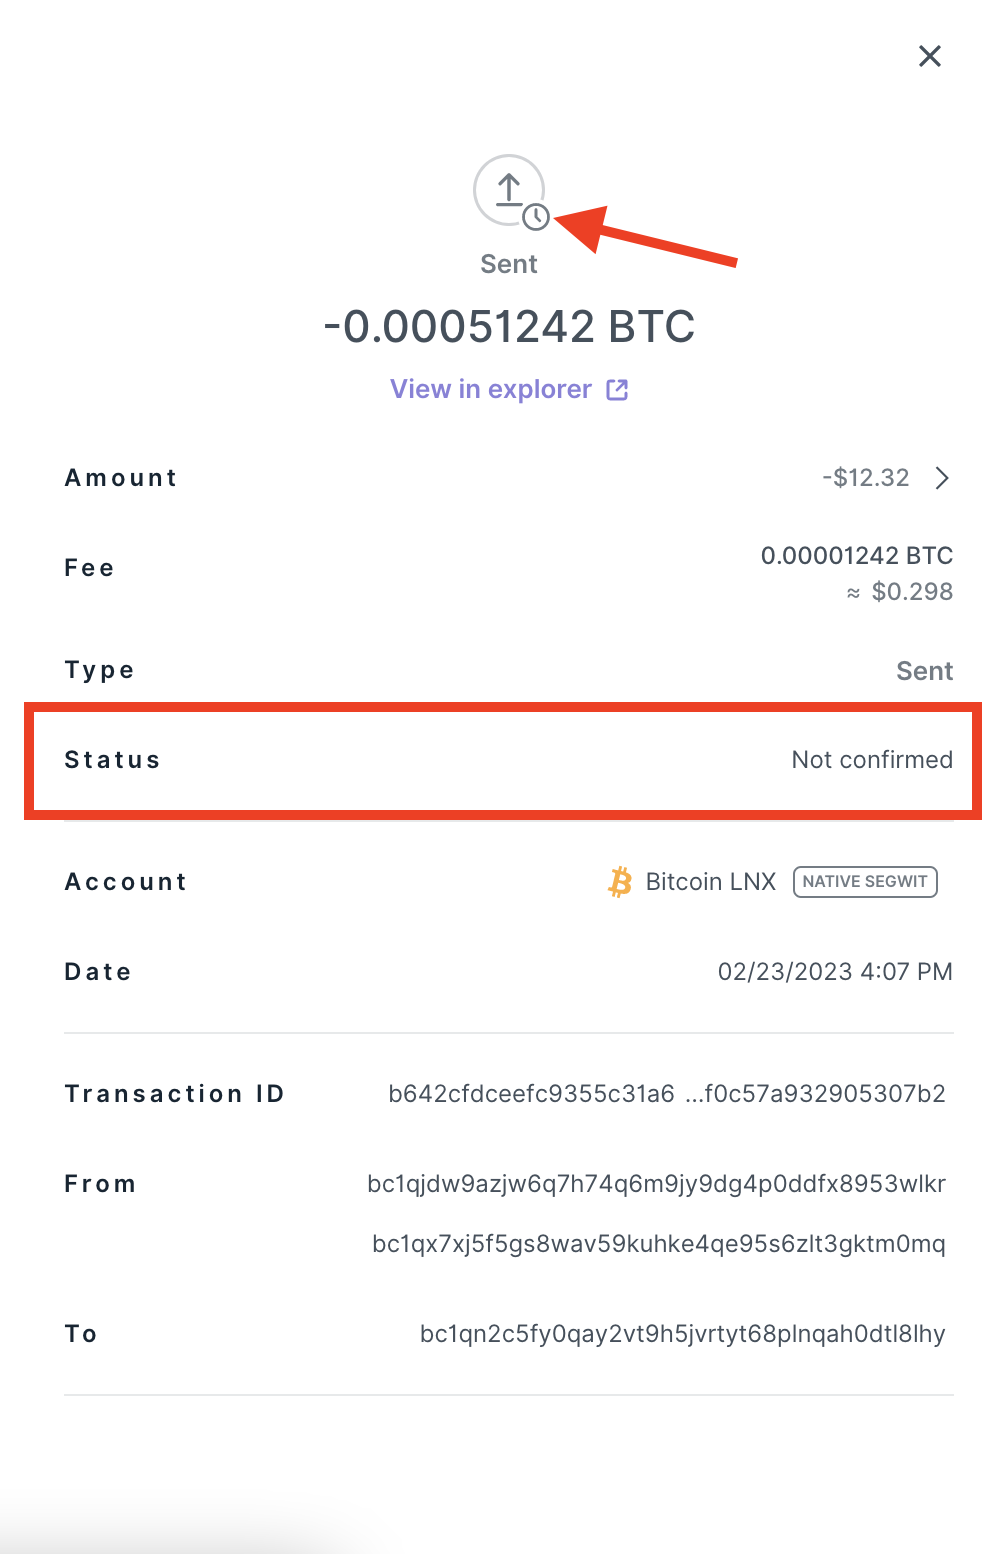The width and height of the screenshot is (988, 1554).
Task: Click the external link icon beside explorer
Action: [618, 389]
